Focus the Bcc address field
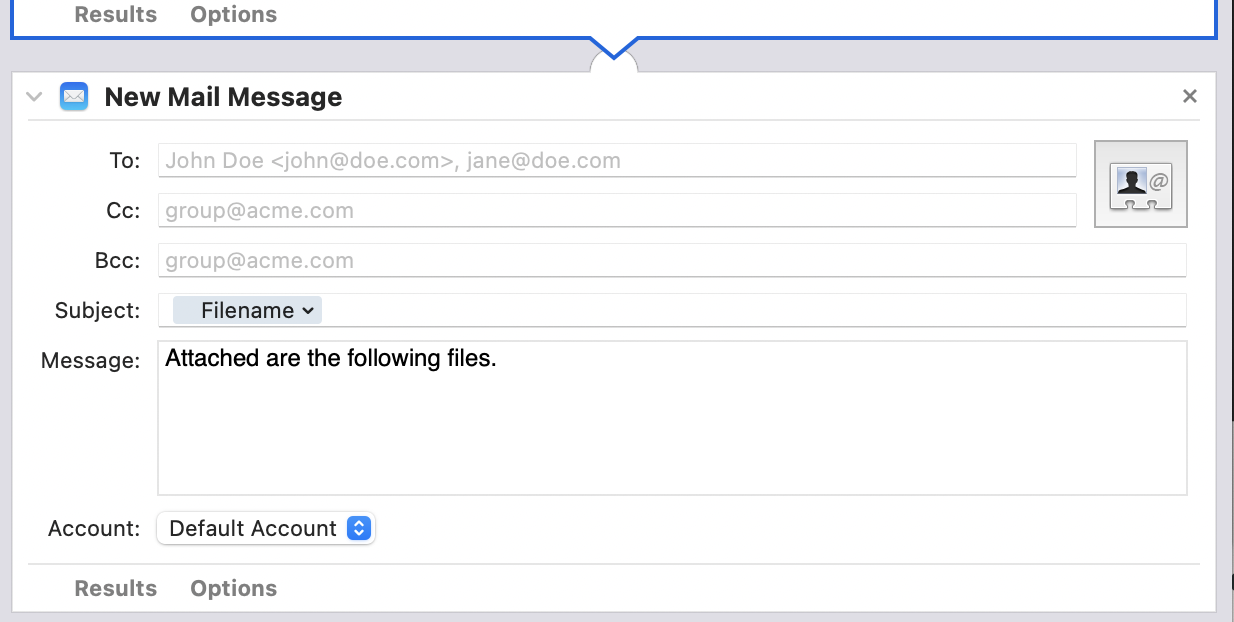The width and height of the screenshot is (1234, 622). (671, 261)
